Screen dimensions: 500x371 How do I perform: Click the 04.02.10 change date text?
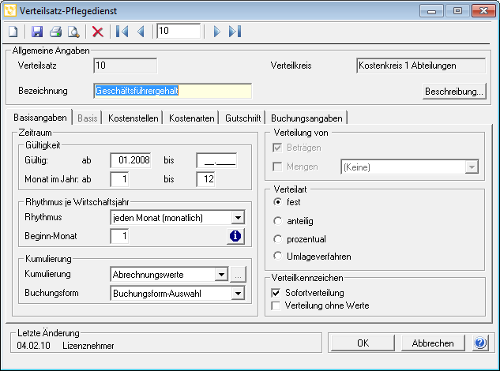click(x=33, y=346)
